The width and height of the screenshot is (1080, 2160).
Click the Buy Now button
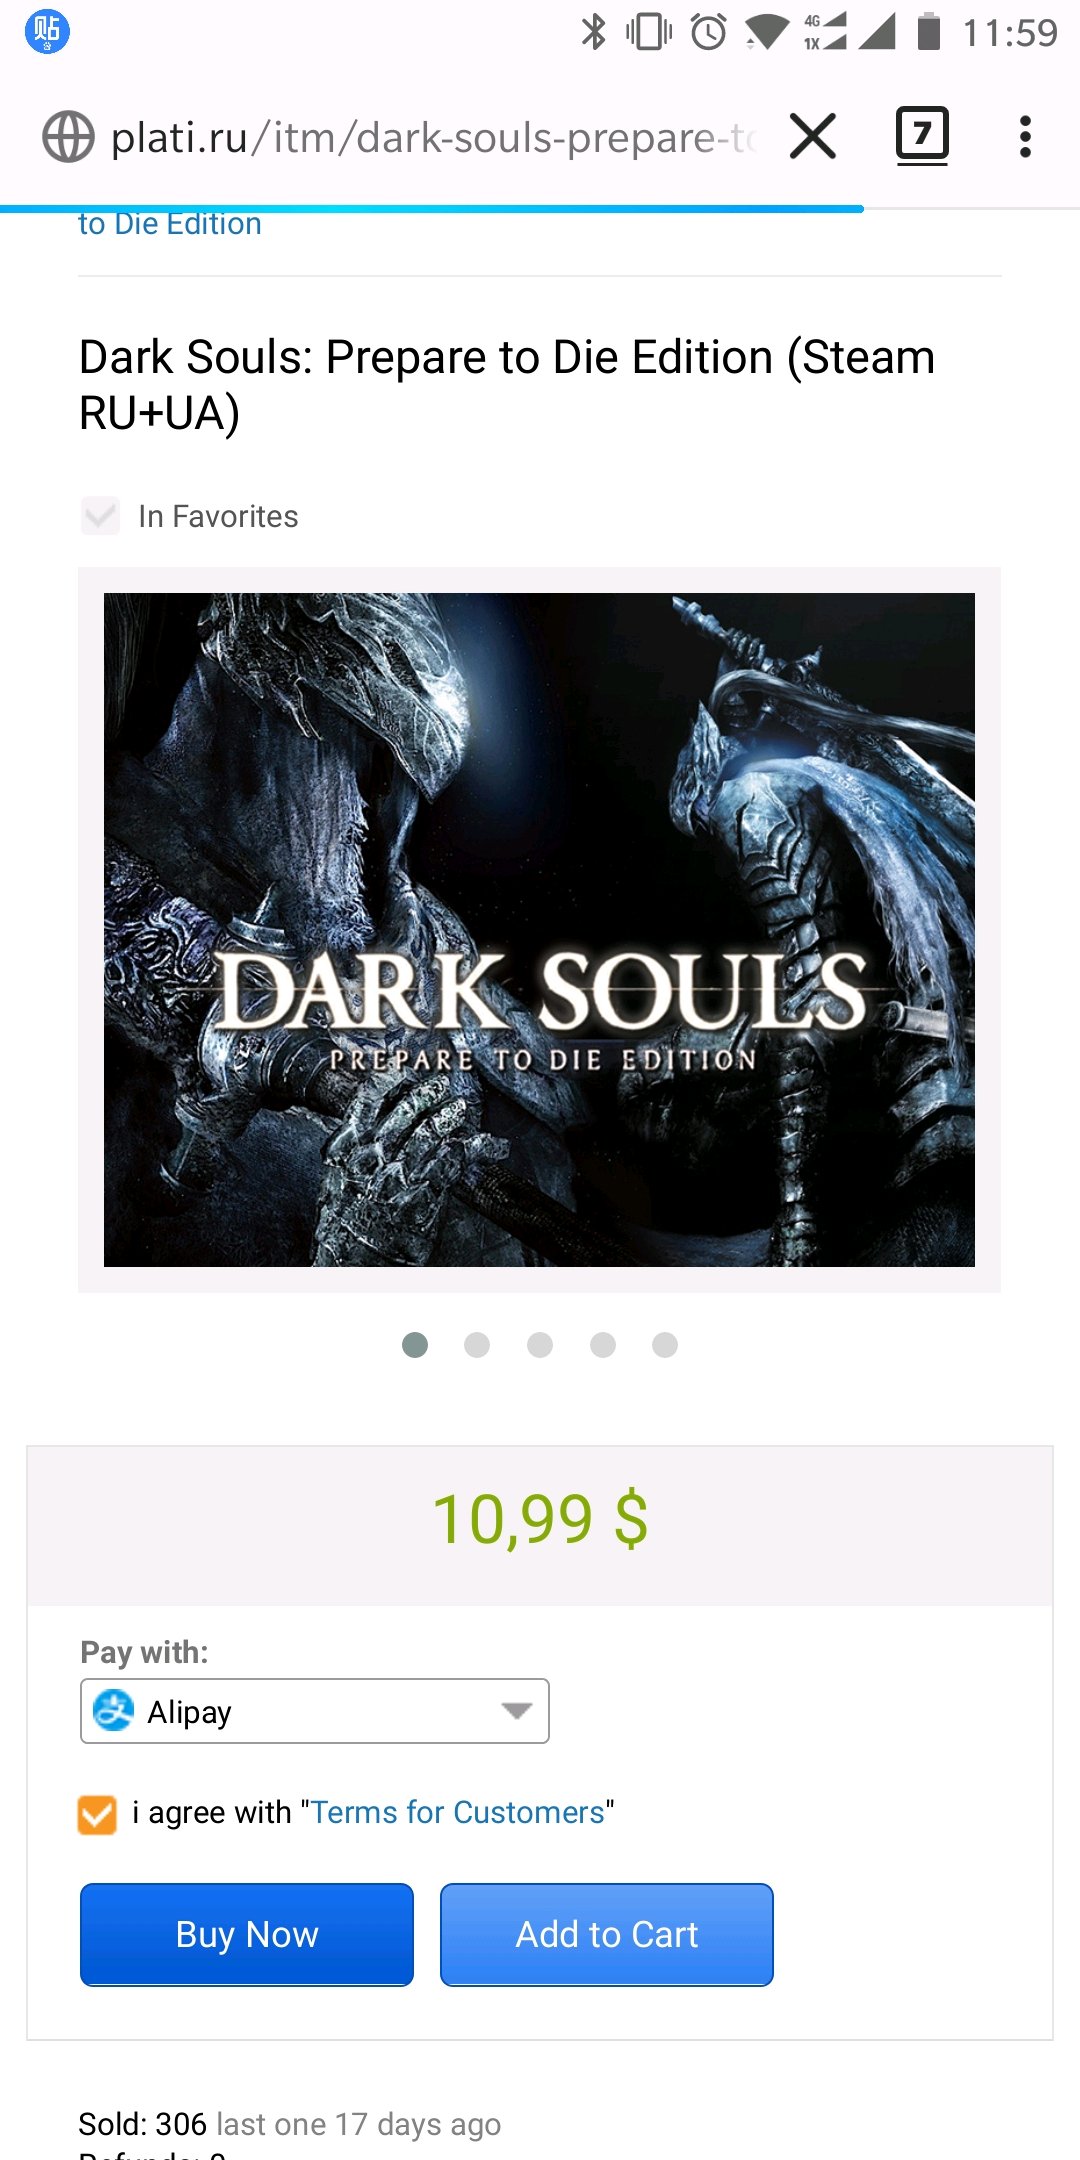247,1935
